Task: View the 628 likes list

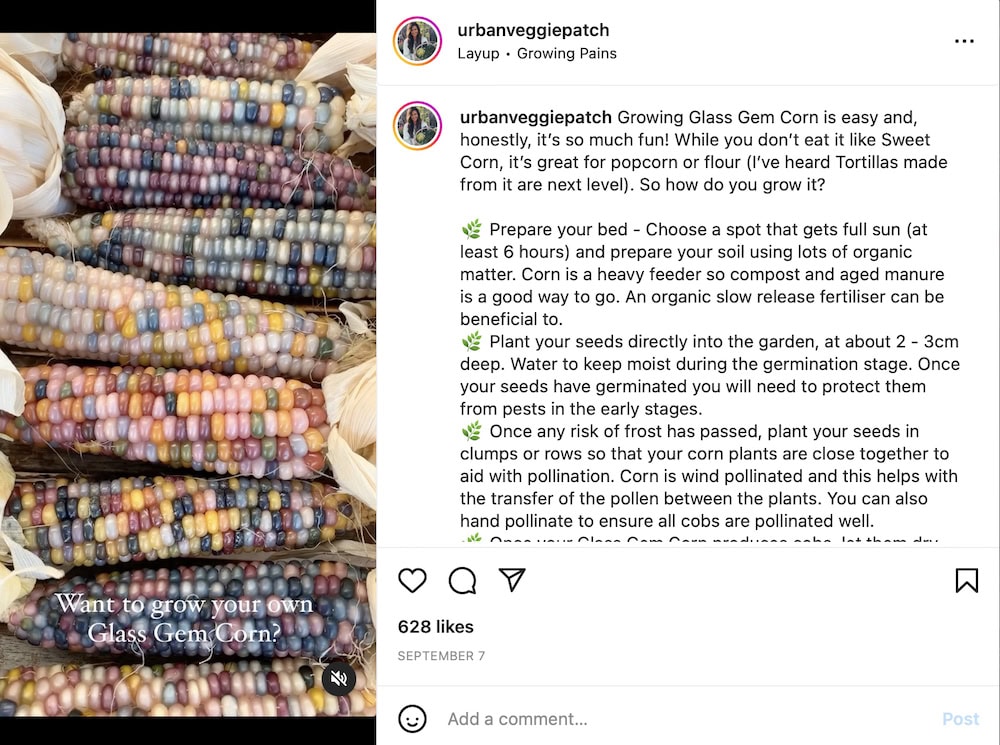Action: [x=436, y=627]
